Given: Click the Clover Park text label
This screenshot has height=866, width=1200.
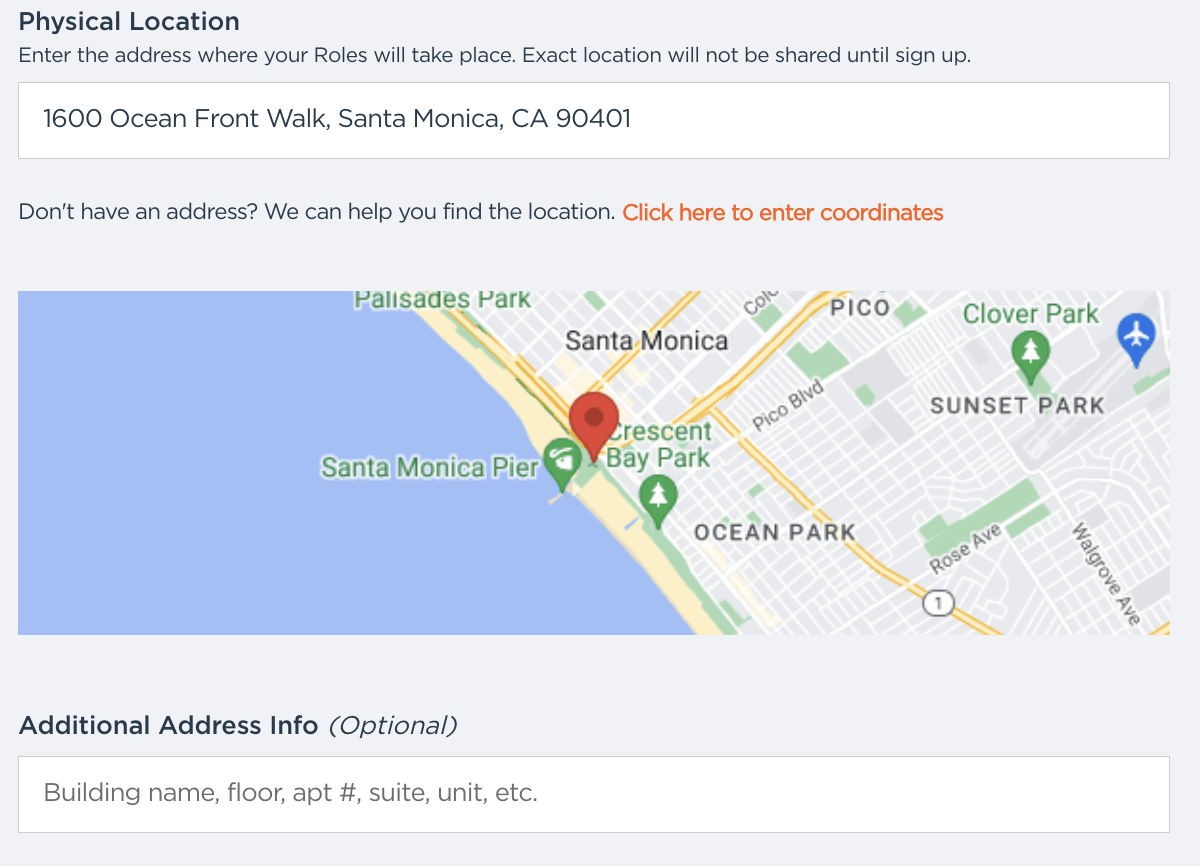Looking at the screenshot, I should (x=1031, y=314).
